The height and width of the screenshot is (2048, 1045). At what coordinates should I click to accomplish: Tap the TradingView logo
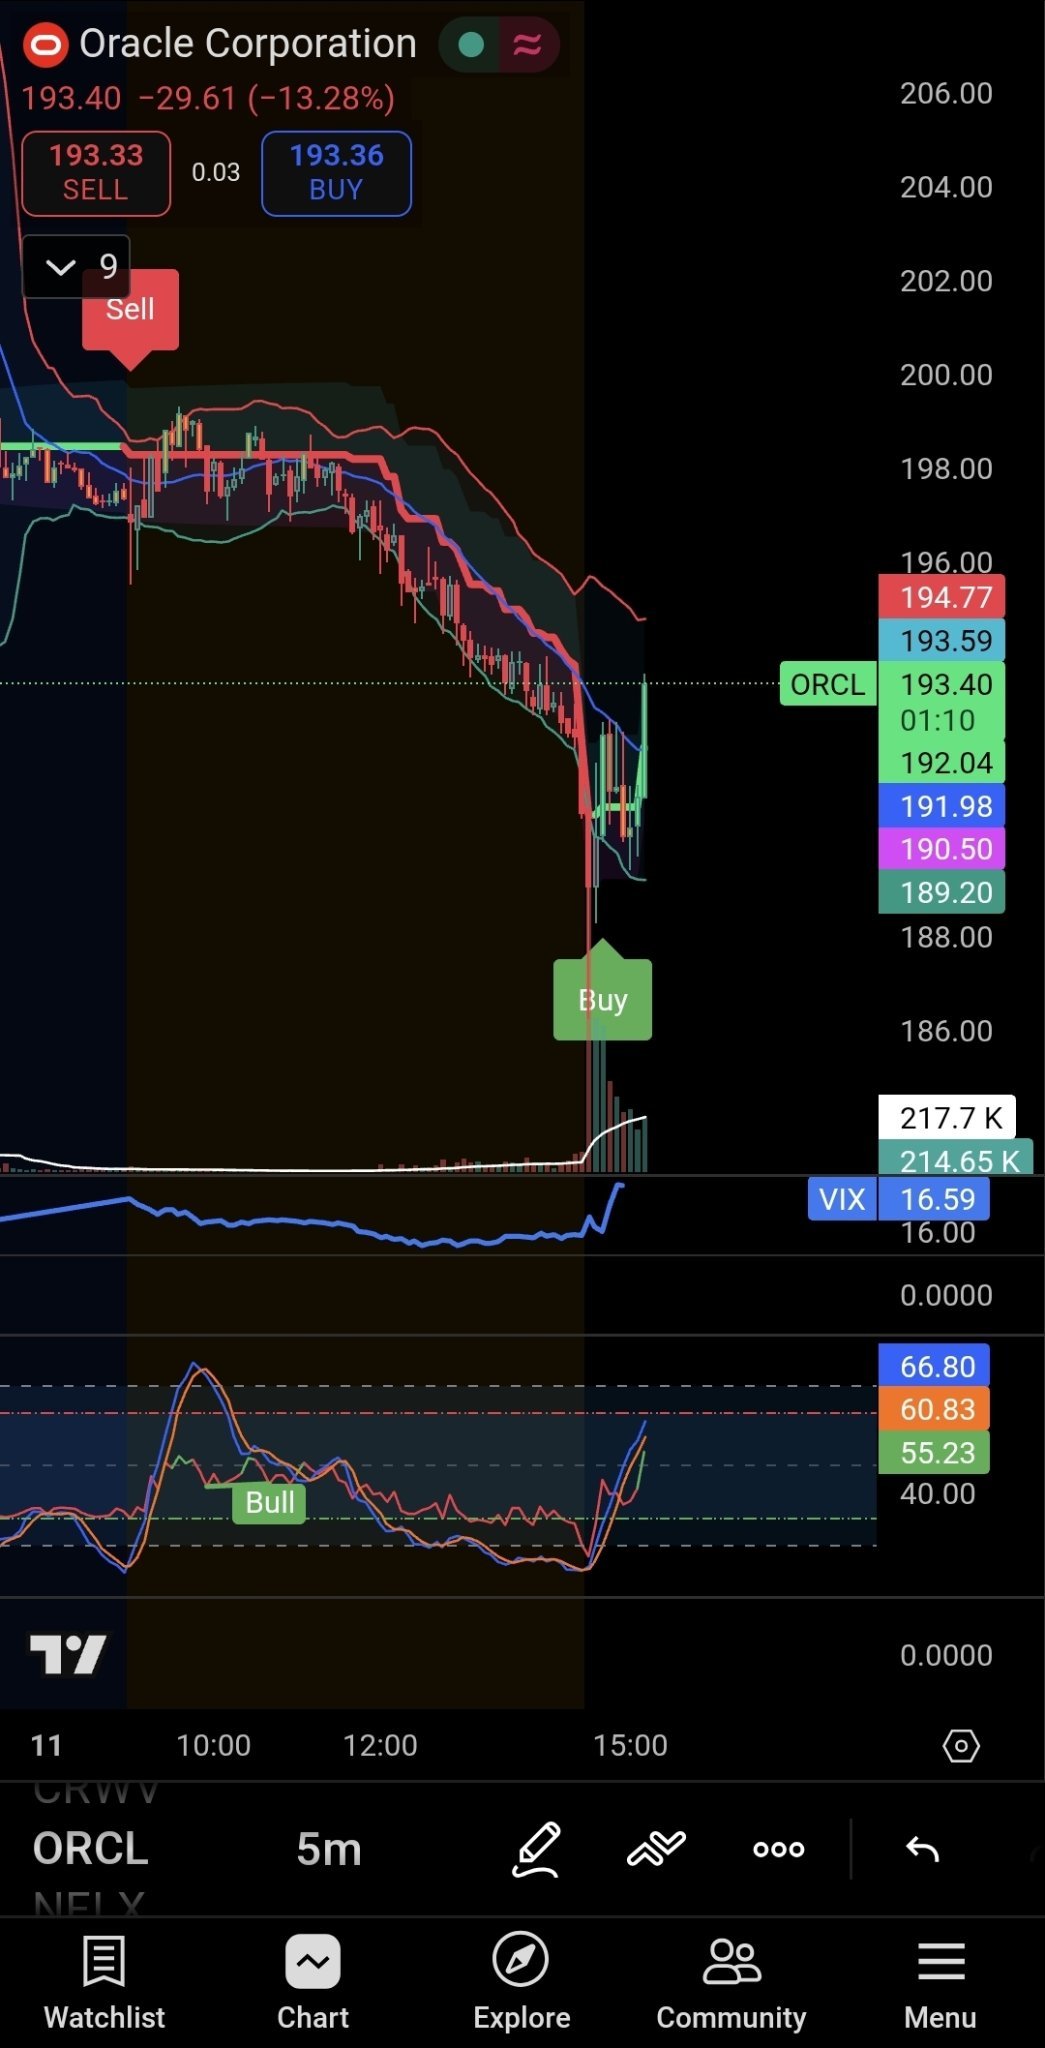(x=68, y=1655)
